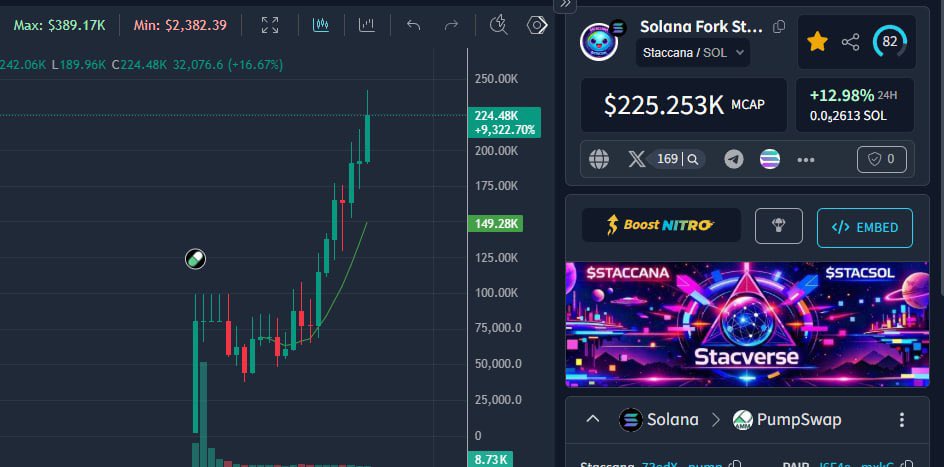Open the EMBED code button
The height and width of the screenshot is (467, 944).
tap(865, 227)
